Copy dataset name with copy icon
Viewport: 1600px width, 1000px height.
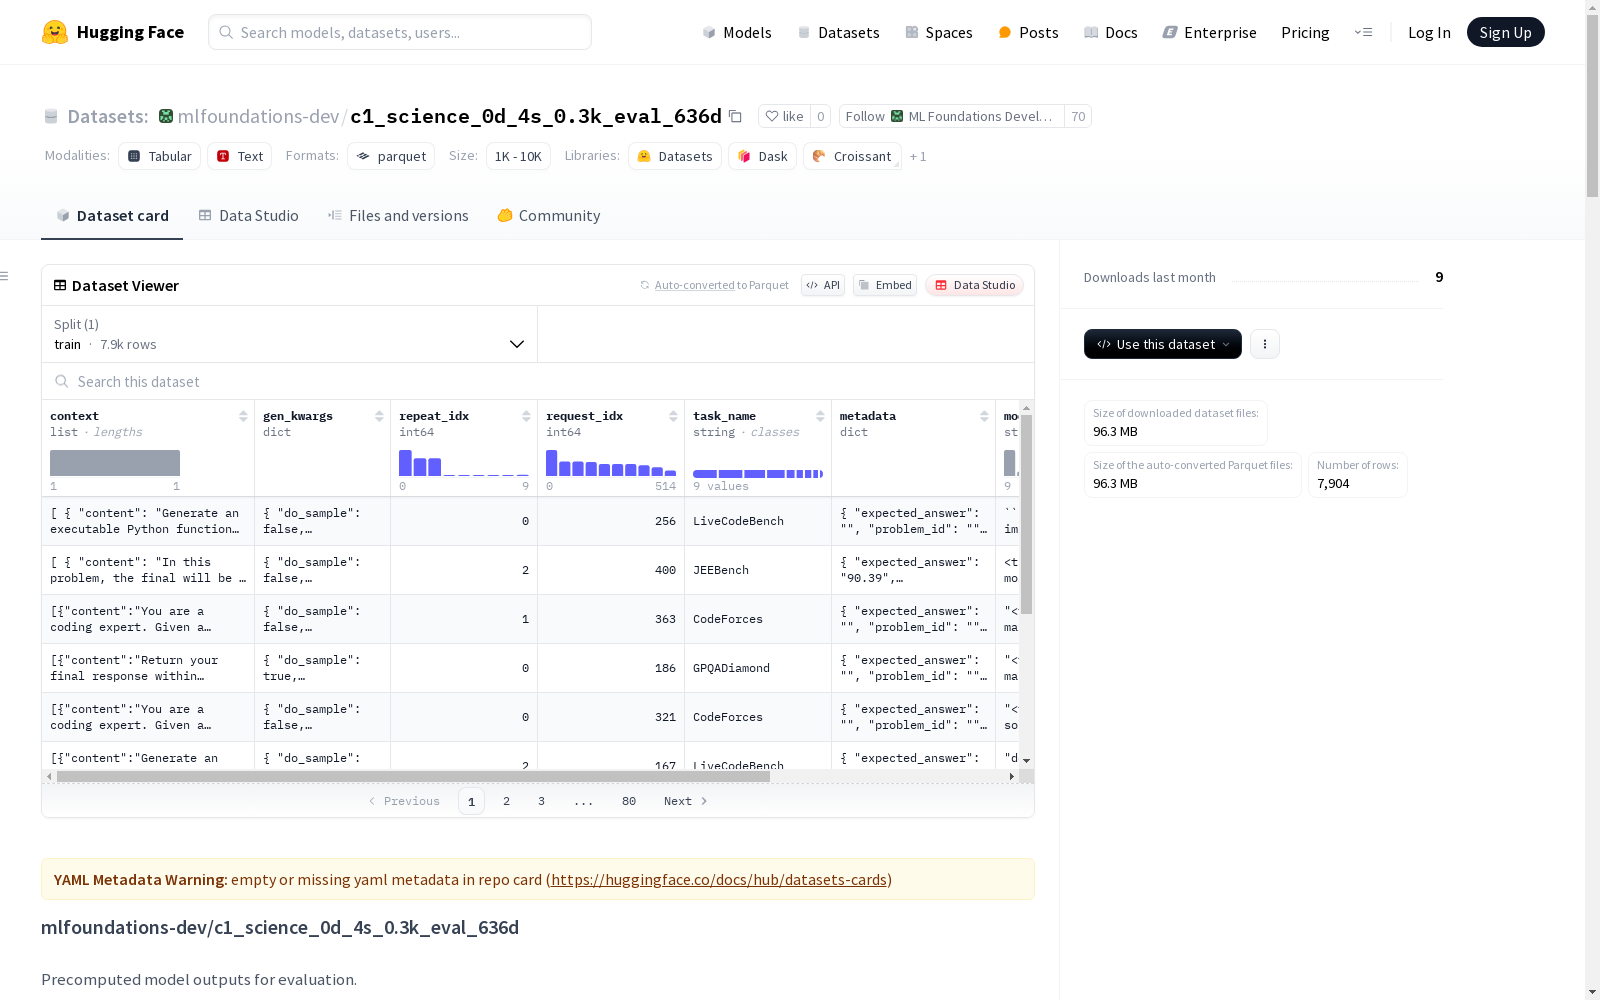(x=735, y=116)
